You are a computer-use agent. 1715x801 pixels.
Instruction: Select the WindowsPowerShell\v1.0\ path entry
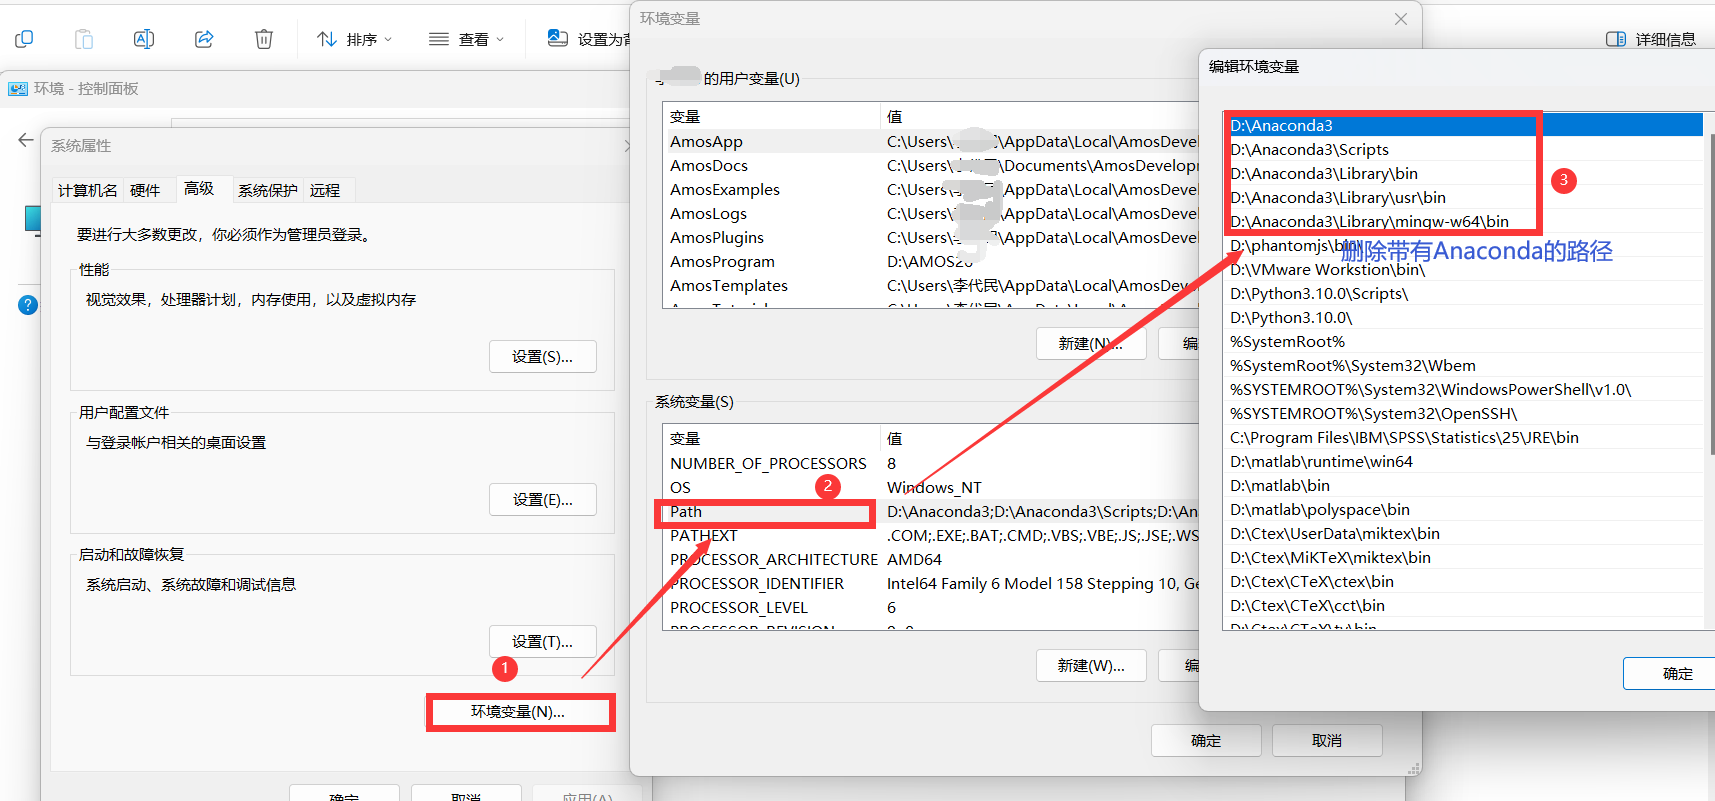click(1464, 390)
